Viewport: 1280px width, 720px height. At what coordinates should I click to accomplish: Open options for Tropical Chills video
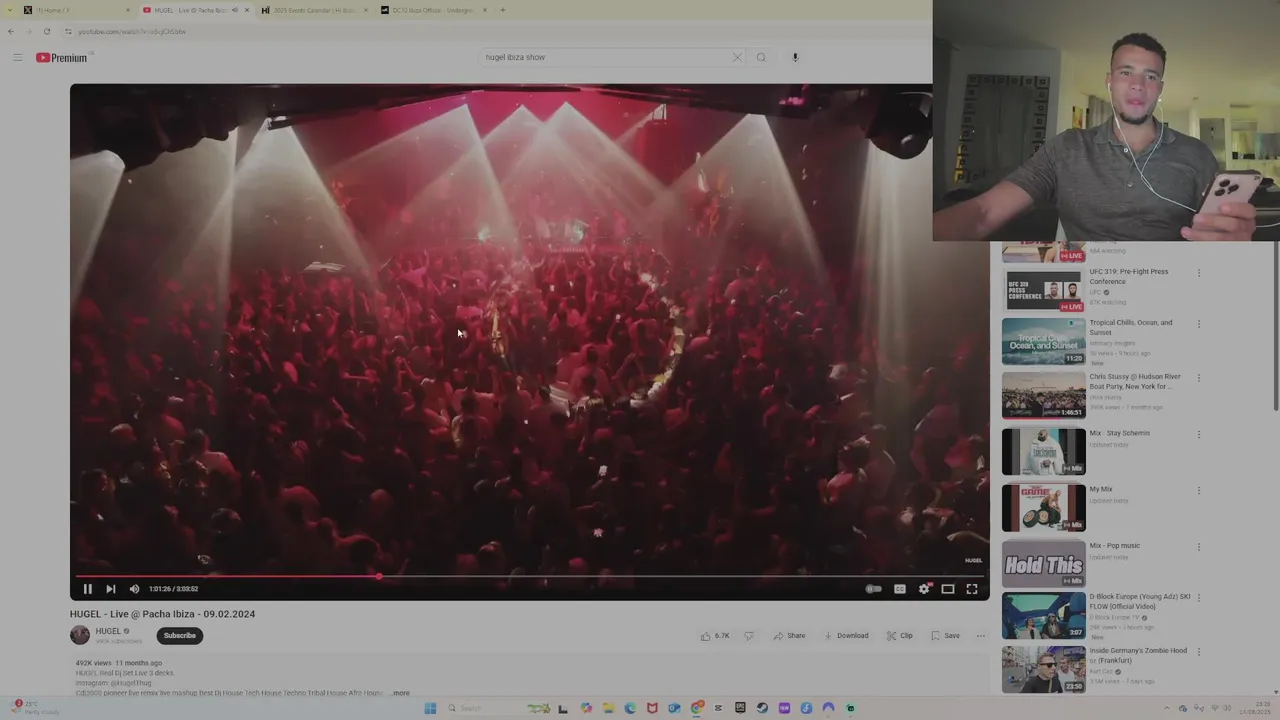(x=1199, y=323)
